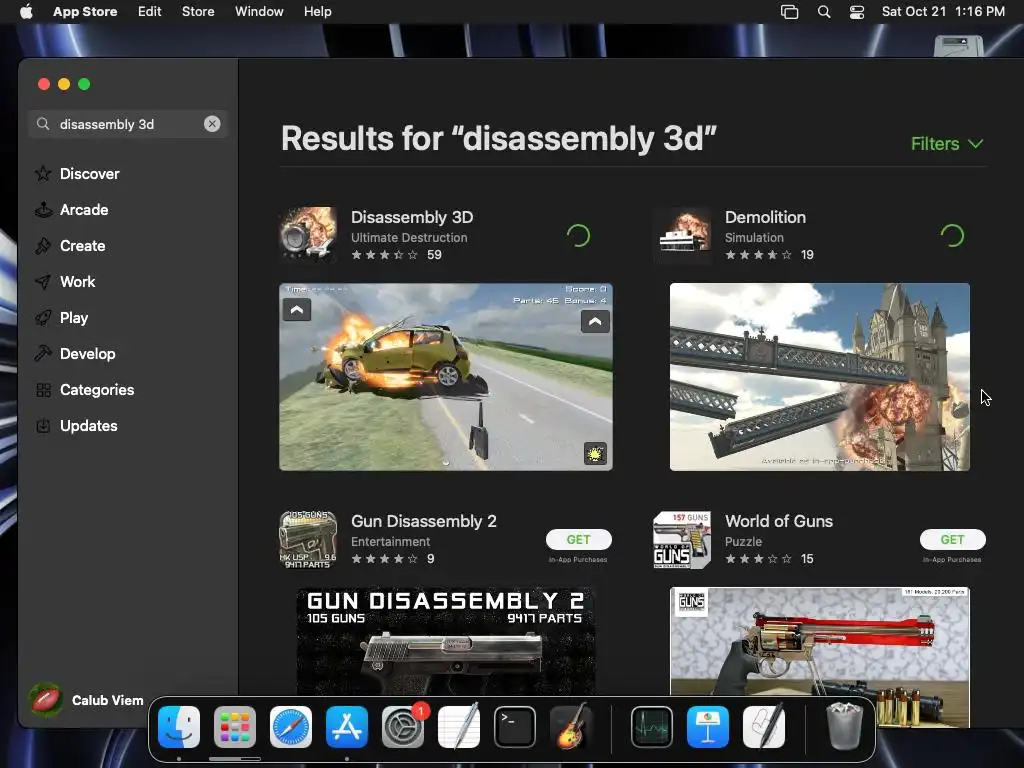The width and height of the screenshot is (1024, 768).
Task: Open the Demolition app icon
Action: (x=682, y=234)
